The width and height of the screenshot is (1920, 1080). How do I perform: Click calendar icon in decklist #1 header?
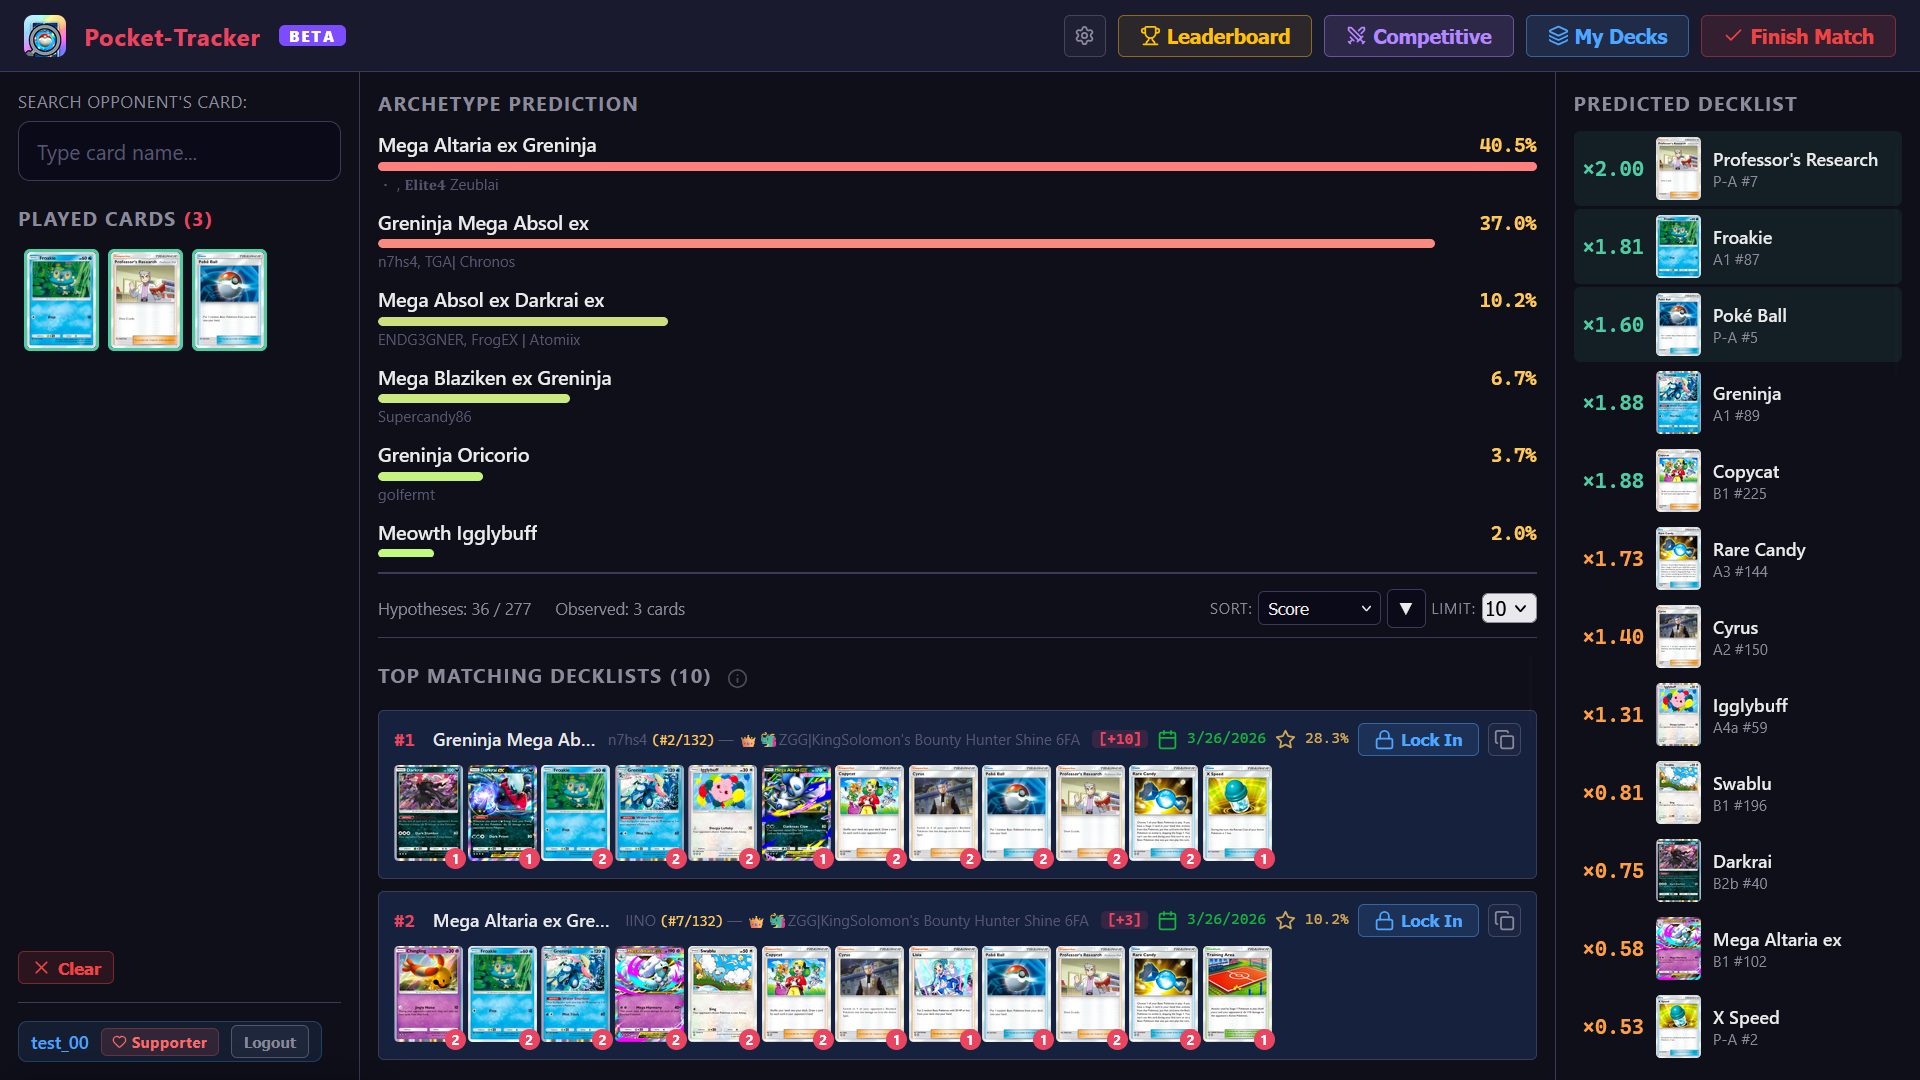[1167, 740]
